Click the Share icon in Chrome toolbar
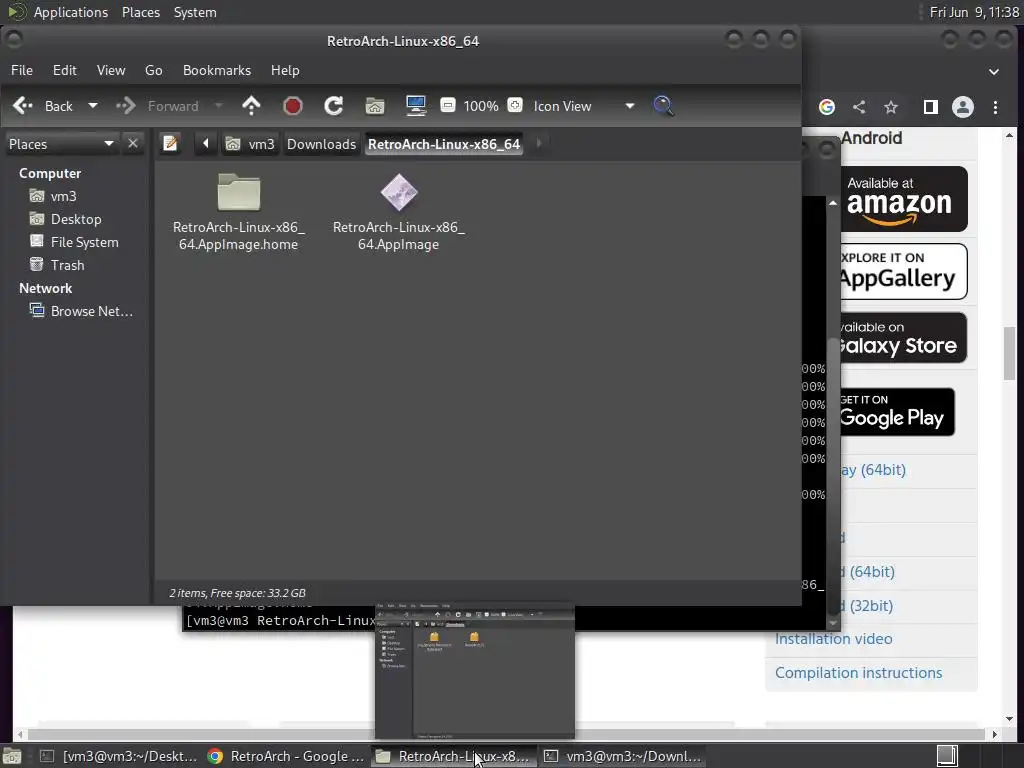 pos(859,107)
